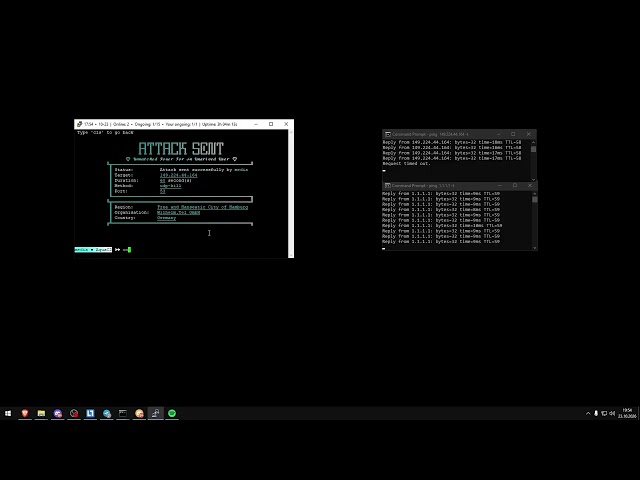Click scroll-down arrow in upper Command Prompt

pyautogui.click(x=533, y=179)
